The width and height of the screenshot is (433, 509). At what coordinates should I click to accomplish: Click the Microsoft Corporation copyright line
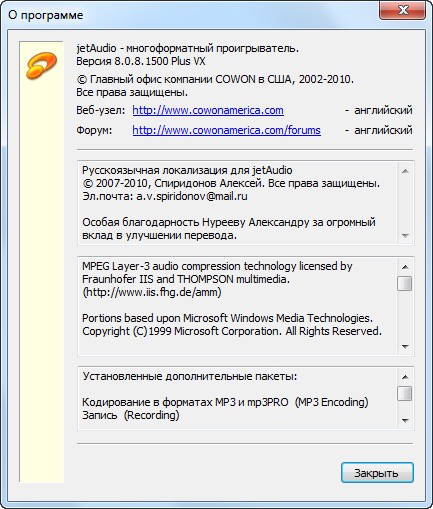pyautogui.click(x=232, y=331)
